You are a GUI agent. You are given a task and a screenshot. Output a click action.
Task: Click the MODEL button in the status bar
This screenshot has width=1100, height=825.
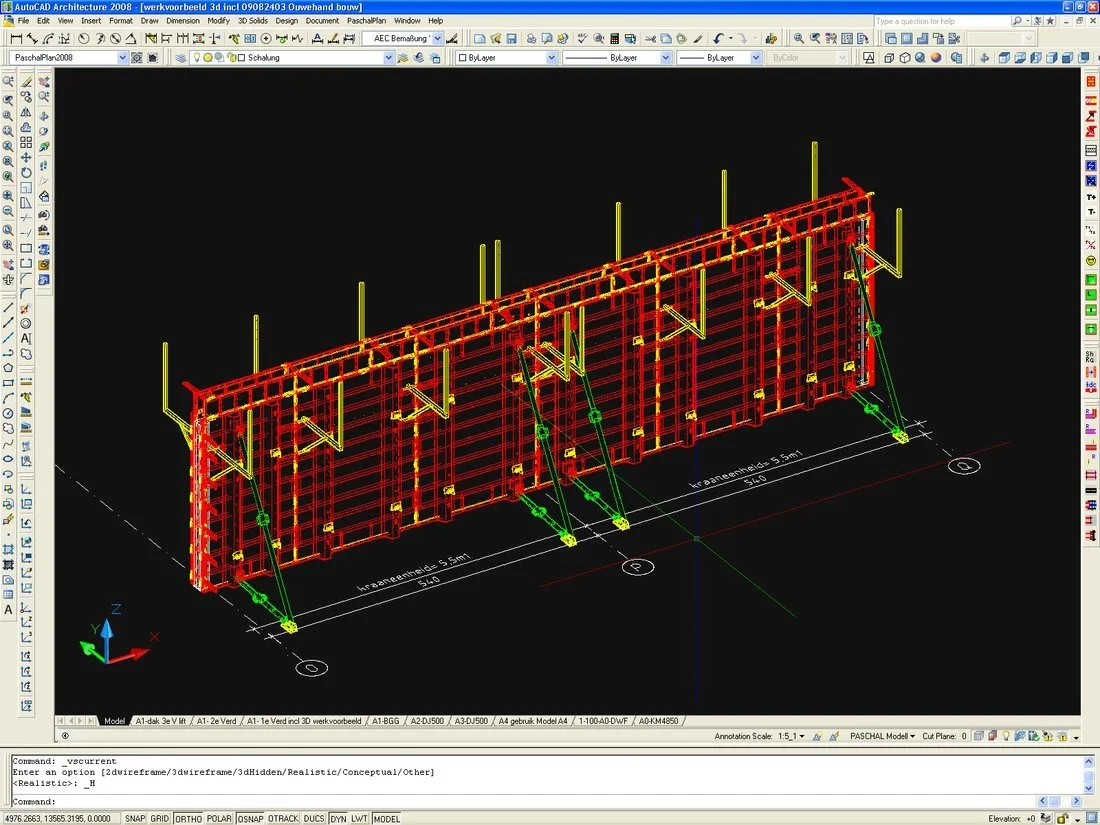tap(387, 819)
